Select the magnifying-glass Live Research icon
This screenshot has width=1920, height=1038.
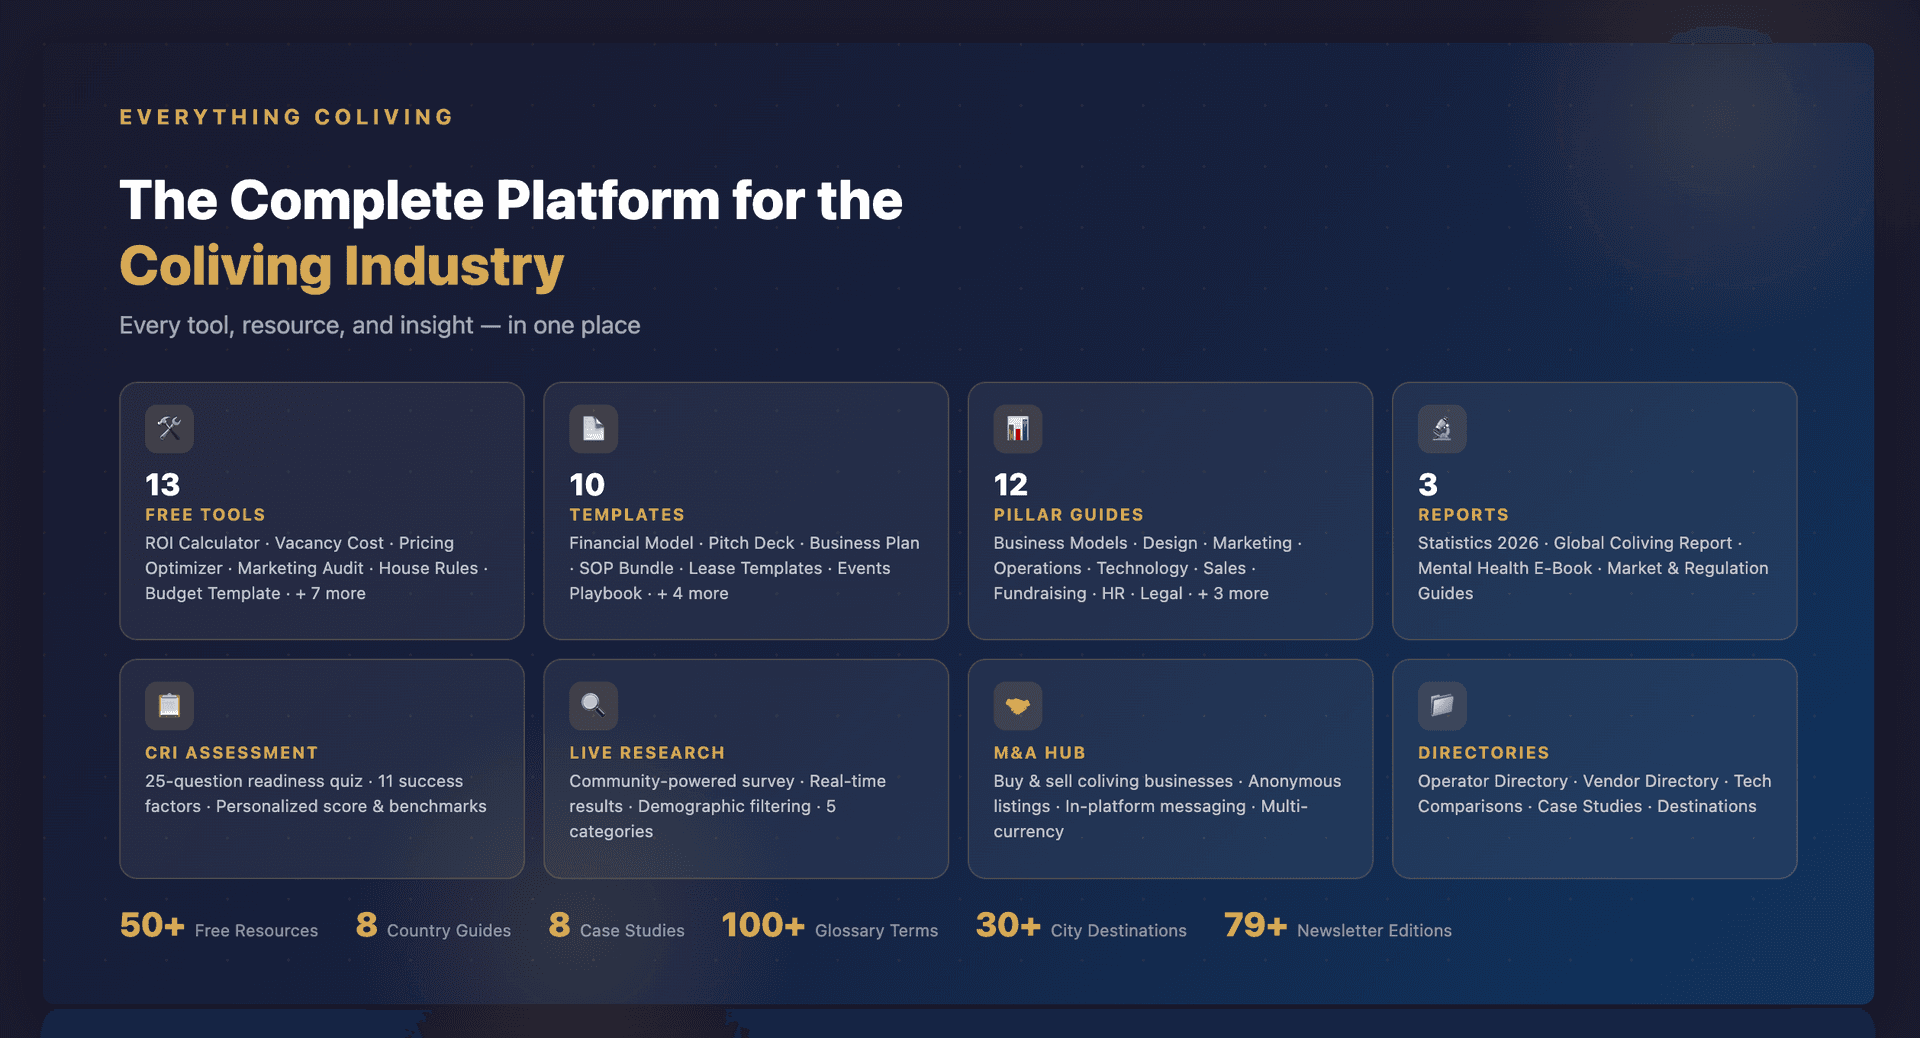593,706
